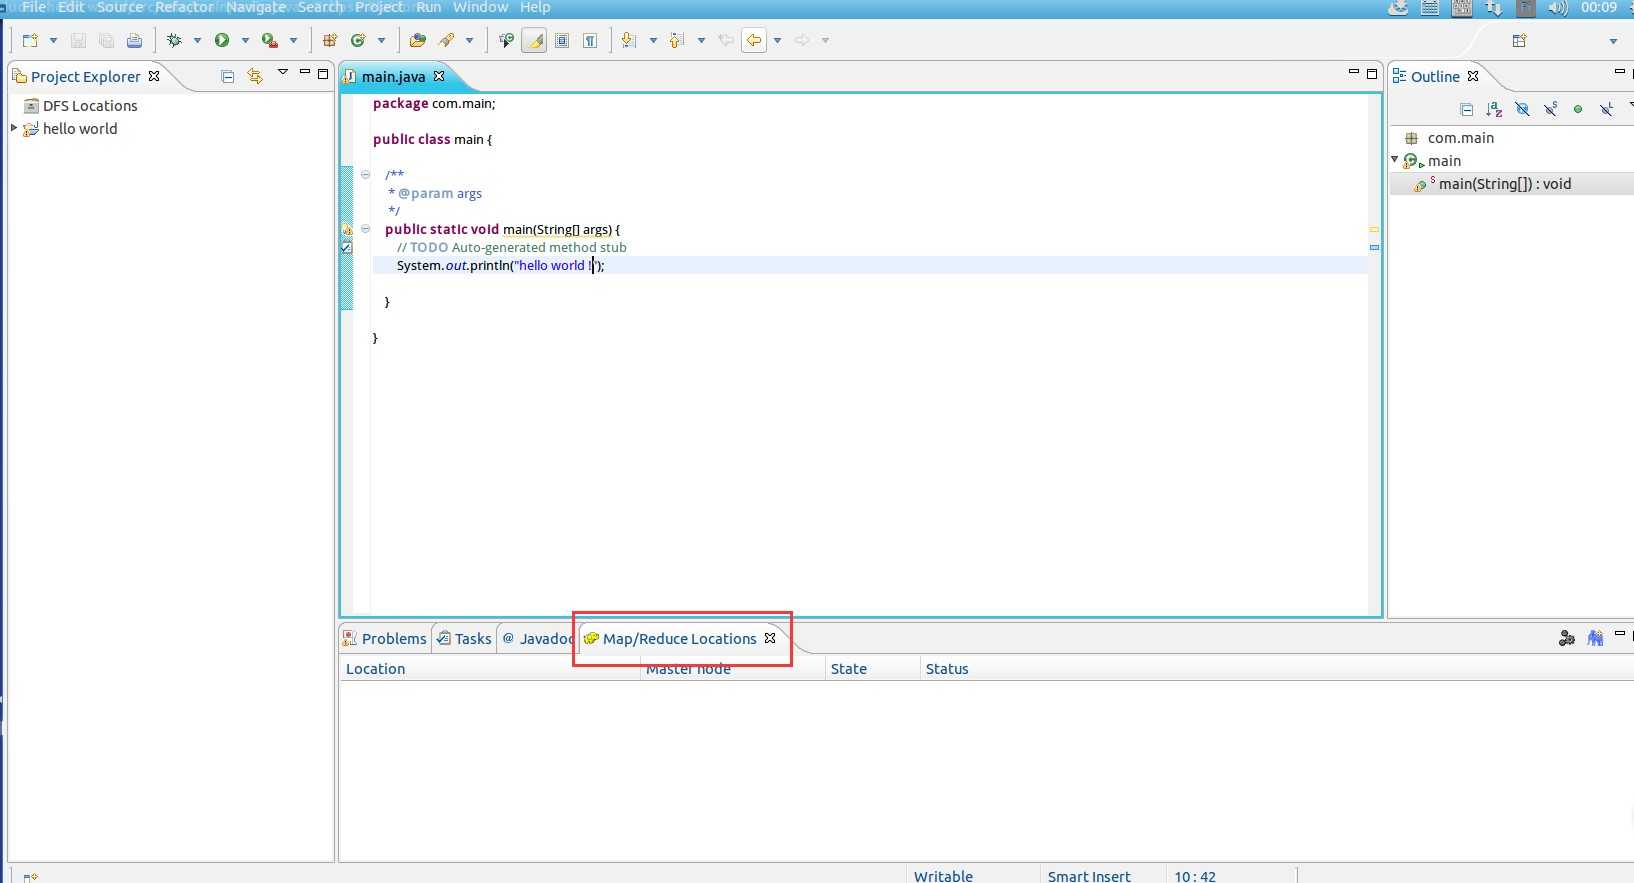Click the Open Perspective icon
The width and height of the screenshot is (1634, 883).
(1519, 41)
